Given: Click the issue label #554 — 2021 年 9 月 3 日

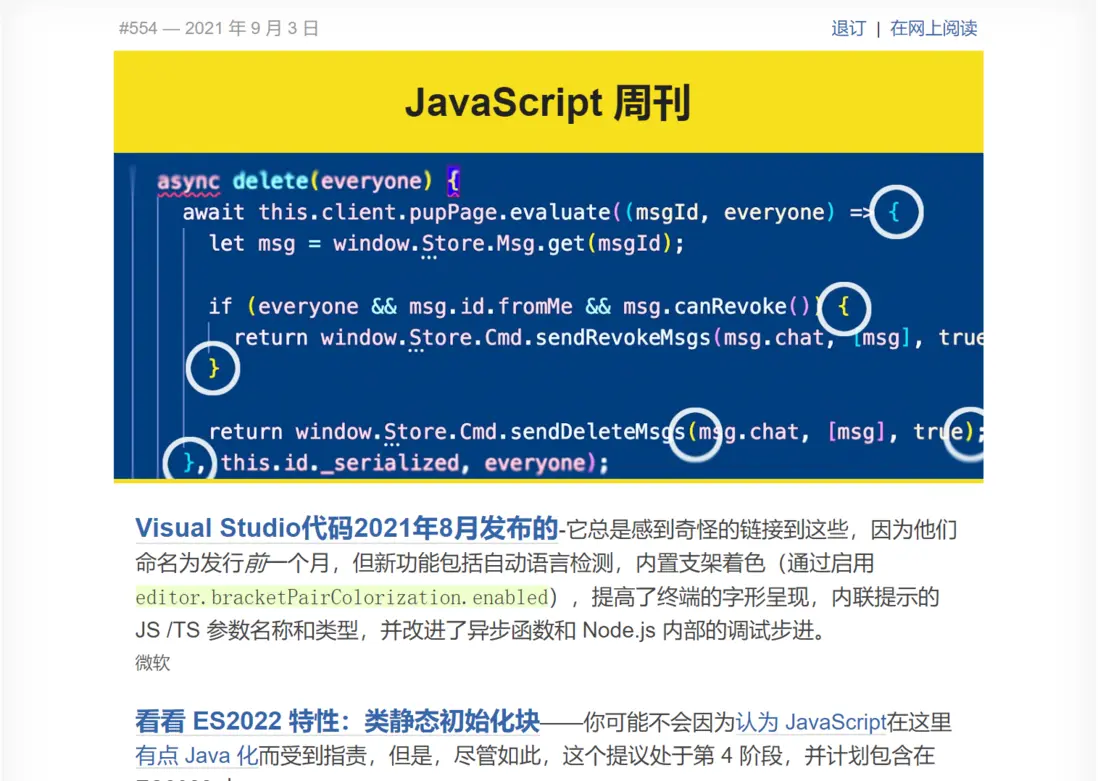Looking at the screenshot, I should click(218, 29).
